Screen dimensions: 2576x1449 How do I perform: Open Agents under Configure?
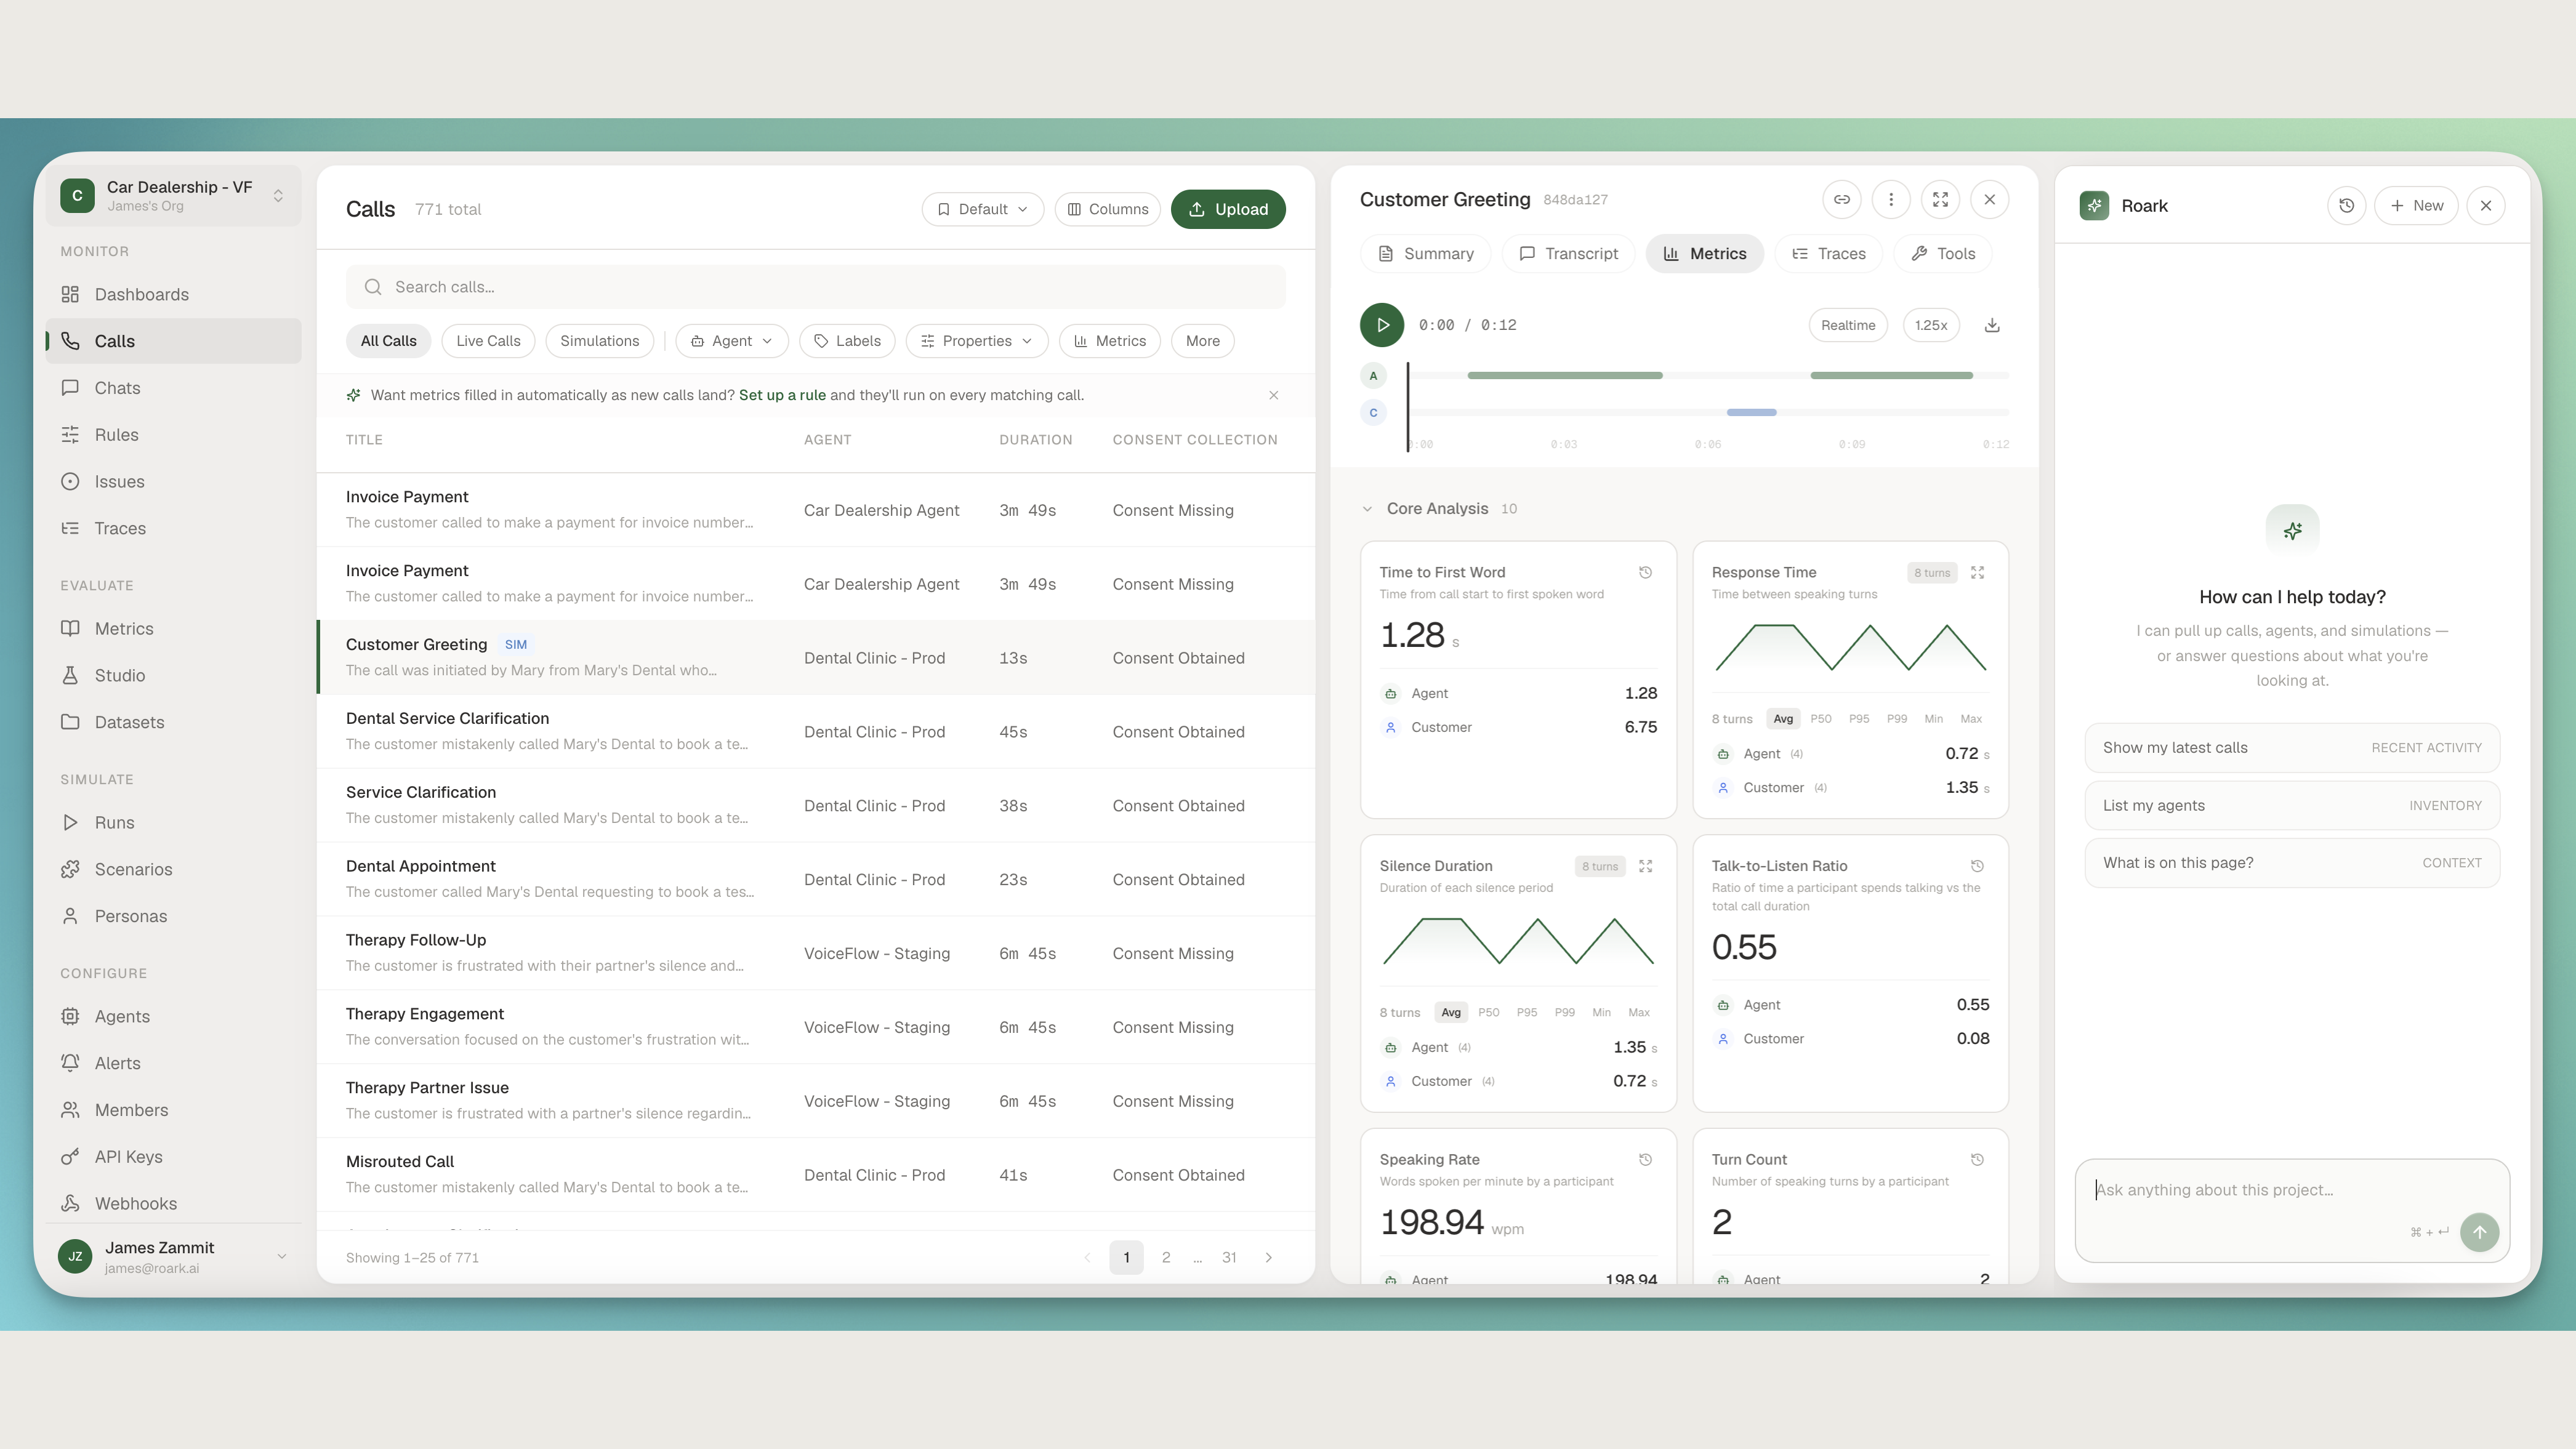click(x=173, y=1016)
